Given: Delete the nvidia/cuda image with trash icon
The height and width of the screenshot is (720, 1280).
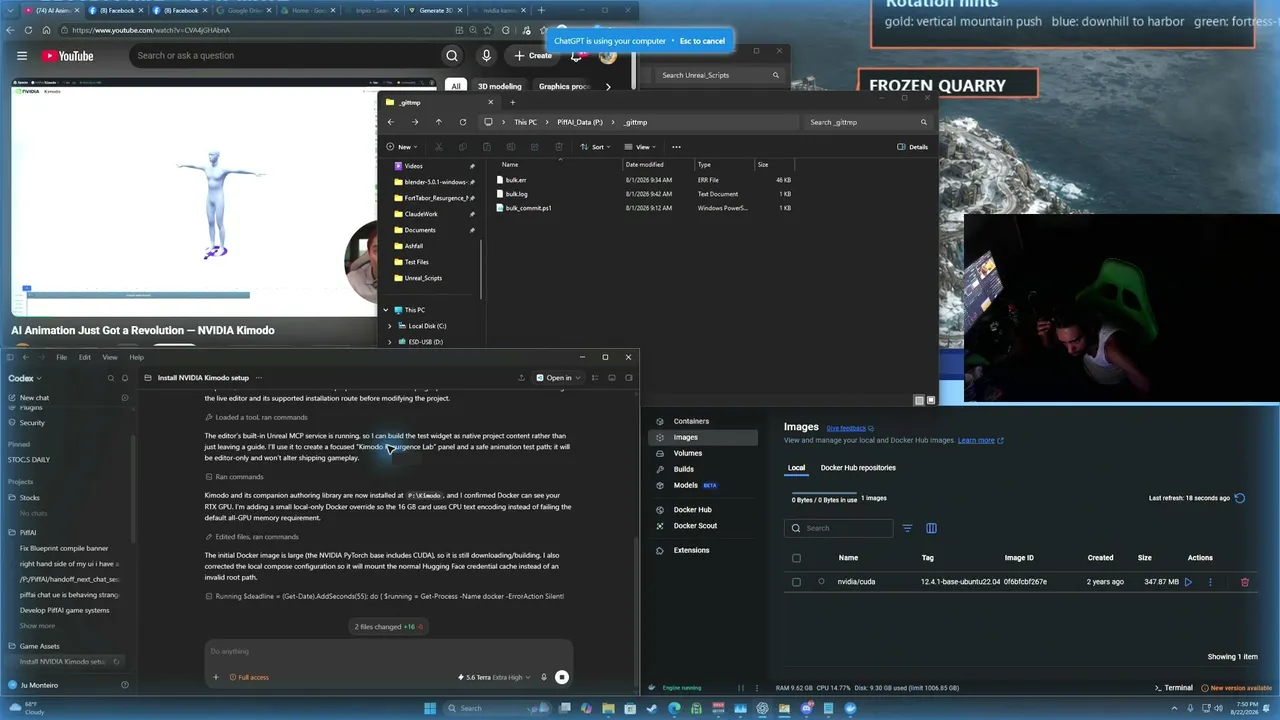Looking at the screenshot, I should (x=1245, y=582).
